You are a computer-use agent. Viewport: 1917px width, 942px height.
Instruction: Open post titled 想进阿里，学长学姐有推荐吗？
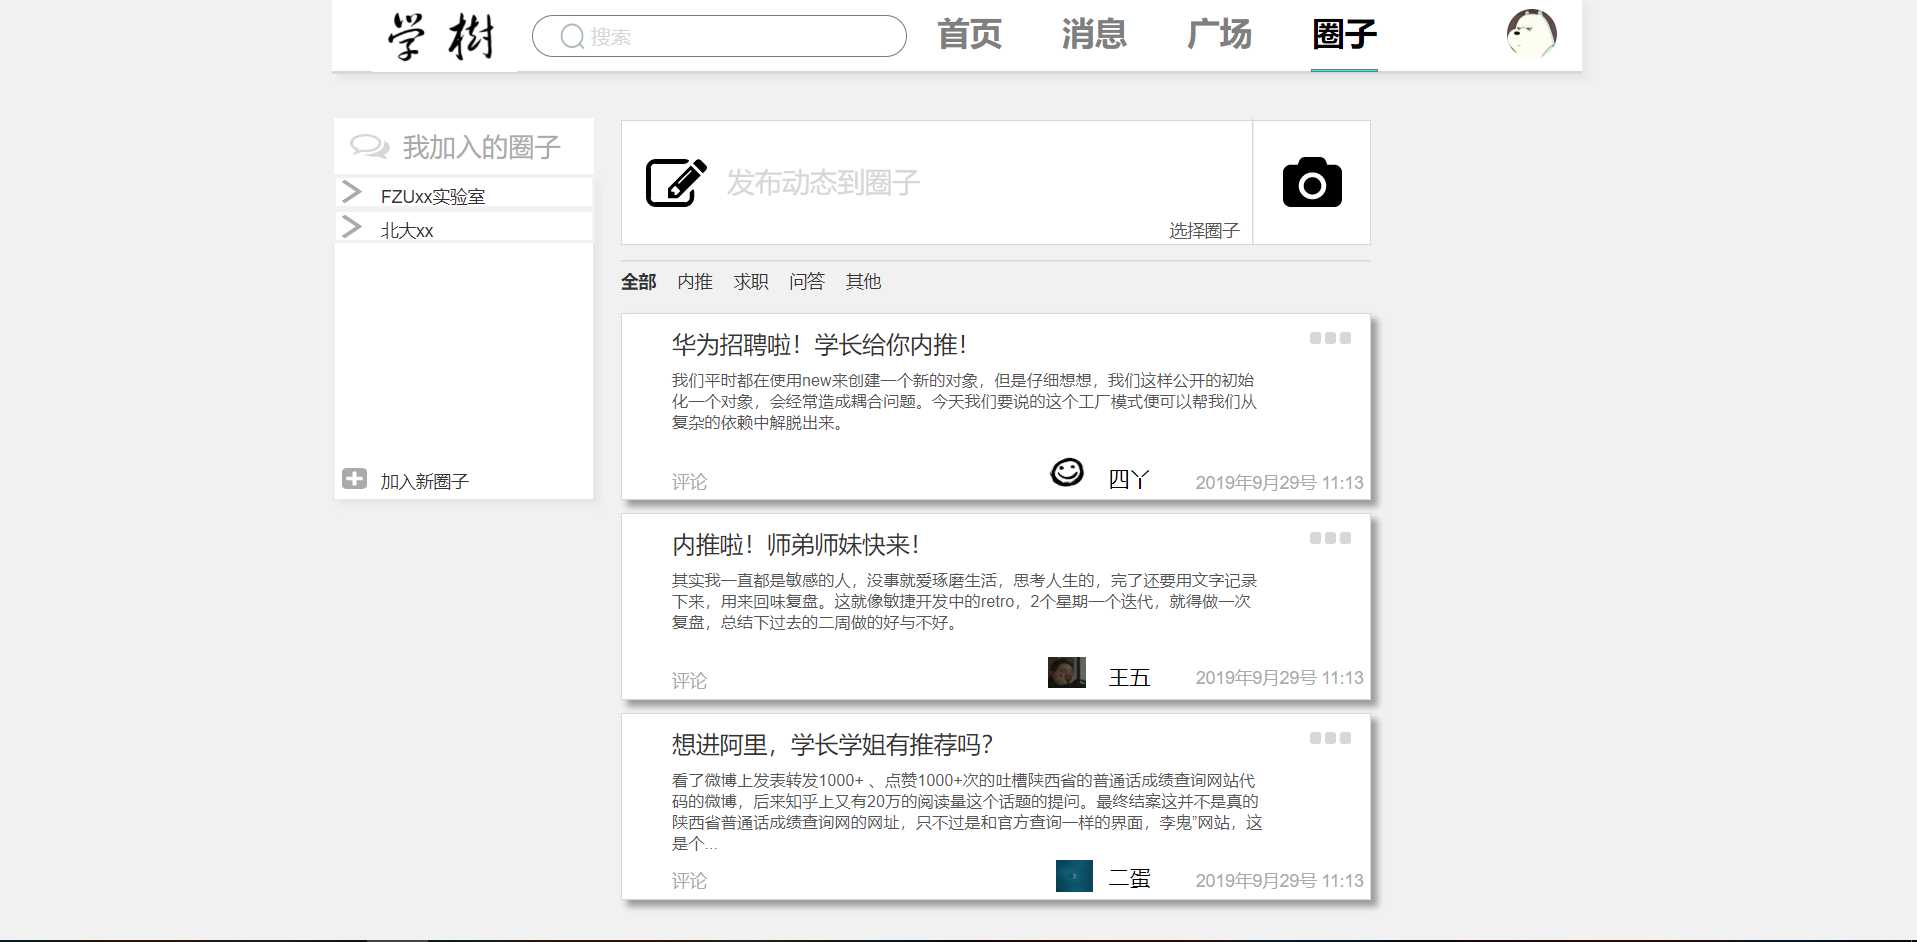click(832, 745)
